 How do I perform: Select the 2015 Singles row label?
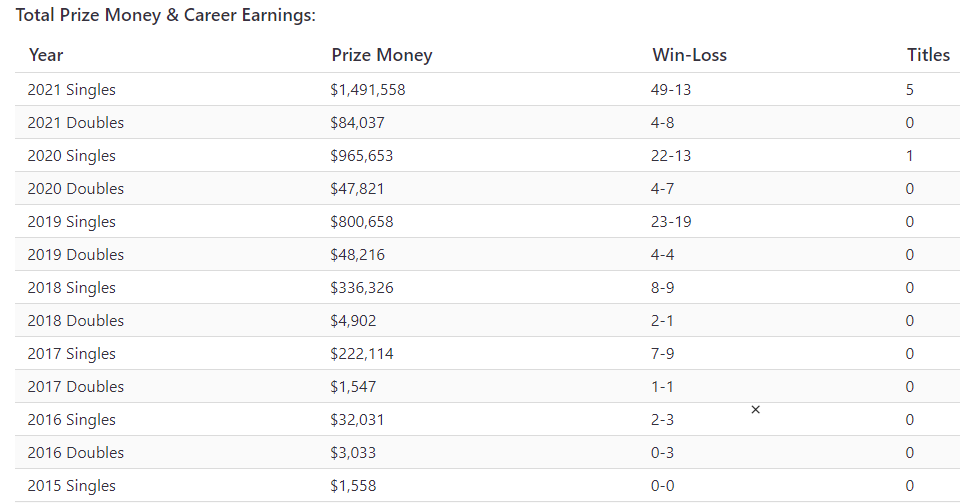coord(72,486)
